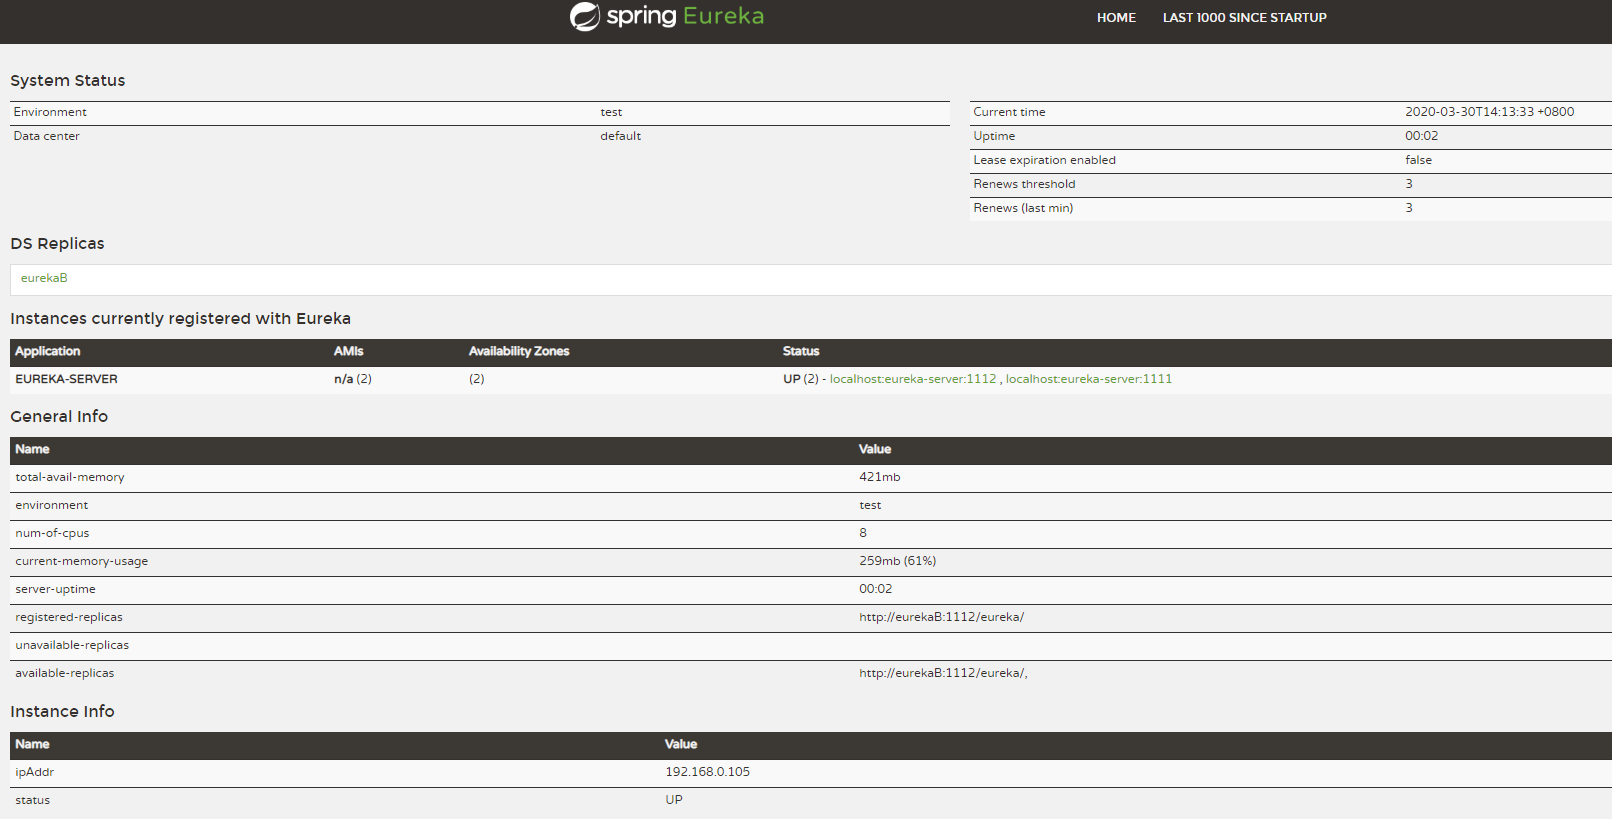Click the Instances currently registered with Eureka heading

[x=180, y=319]
